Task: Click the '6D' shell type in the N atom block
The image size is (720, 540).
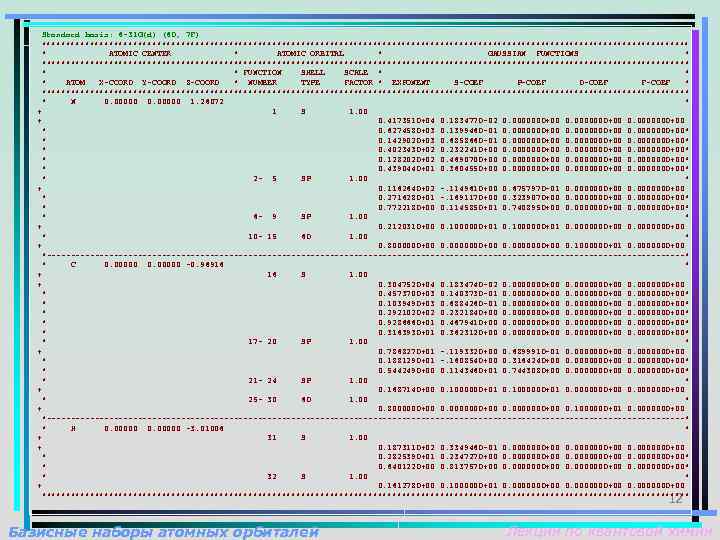Action: click(x=306, y=237)
